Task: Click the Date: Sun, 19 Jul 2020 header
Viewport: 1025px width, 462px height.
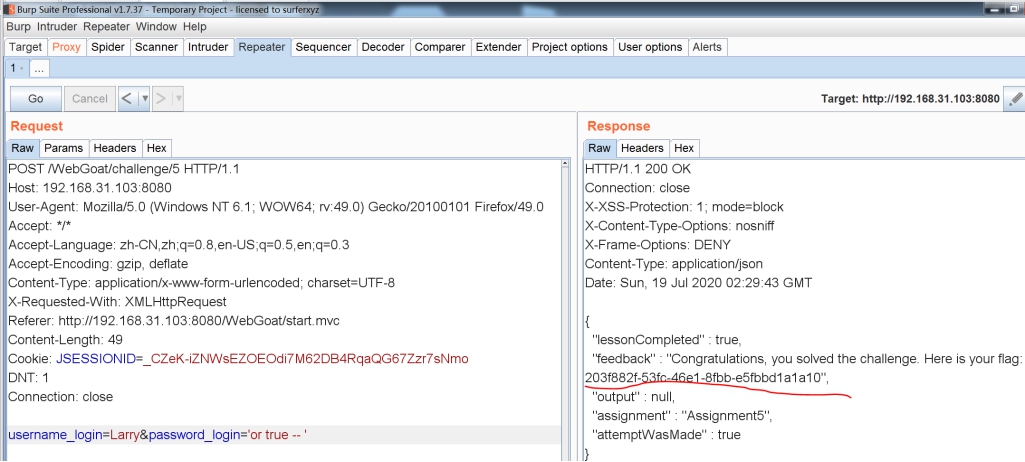Action: pyautogui.click(x=698, y=283)
